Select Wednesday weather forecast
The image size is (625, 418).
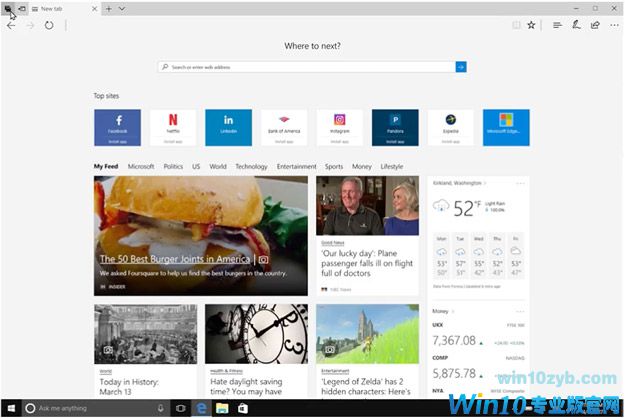479,255
